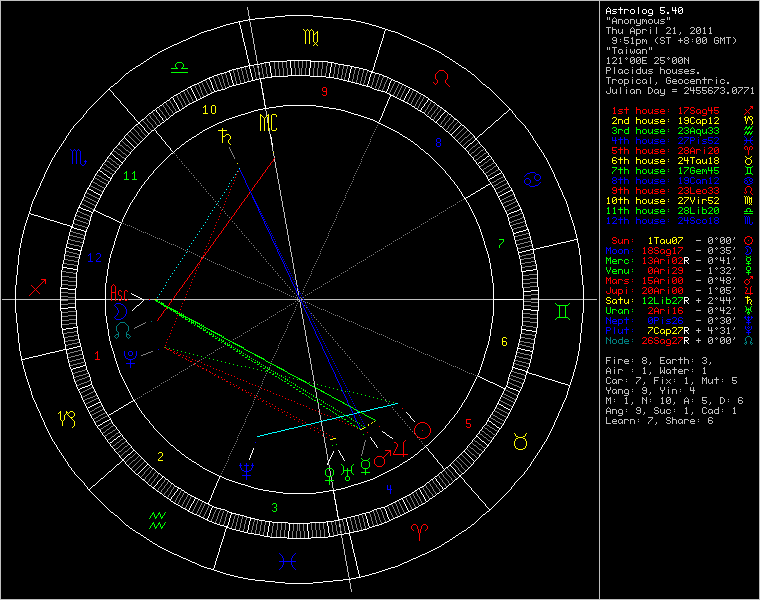Viewport: 760px width, 600px height.
Task: Select the red Mars symbol in the chart
Action: (382, 460)
